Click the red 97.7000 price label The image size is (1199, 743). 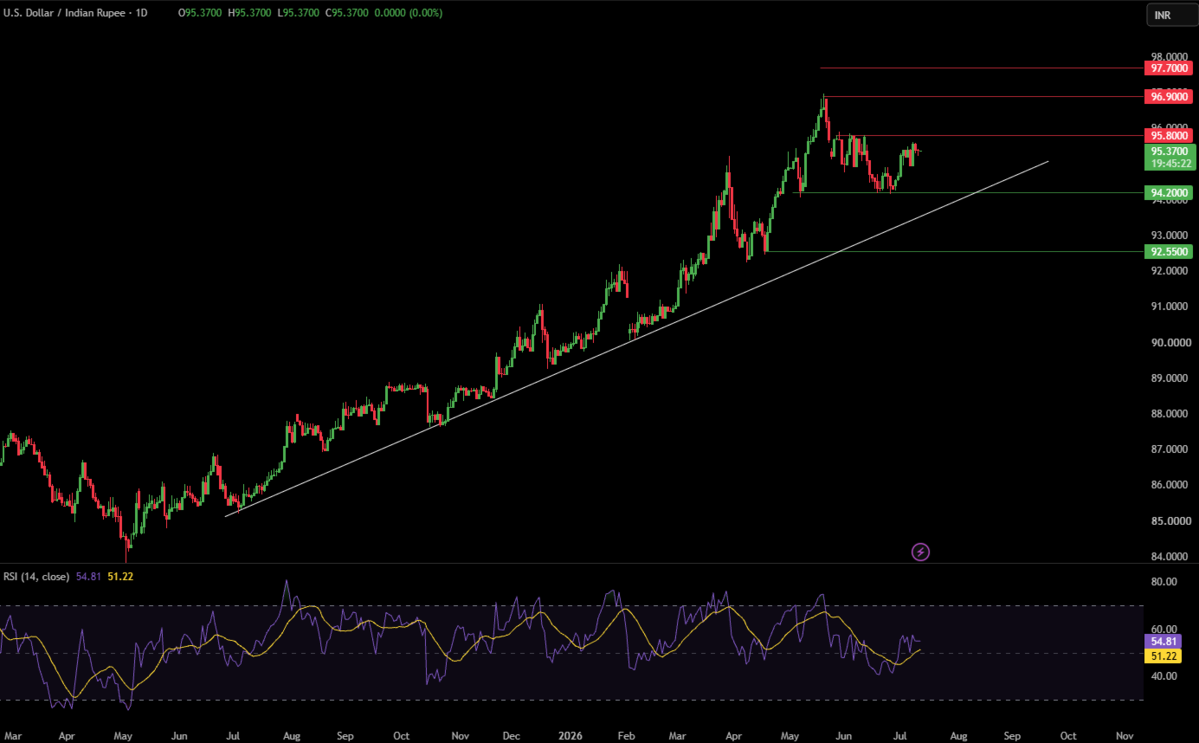(x=1168, y=69)
